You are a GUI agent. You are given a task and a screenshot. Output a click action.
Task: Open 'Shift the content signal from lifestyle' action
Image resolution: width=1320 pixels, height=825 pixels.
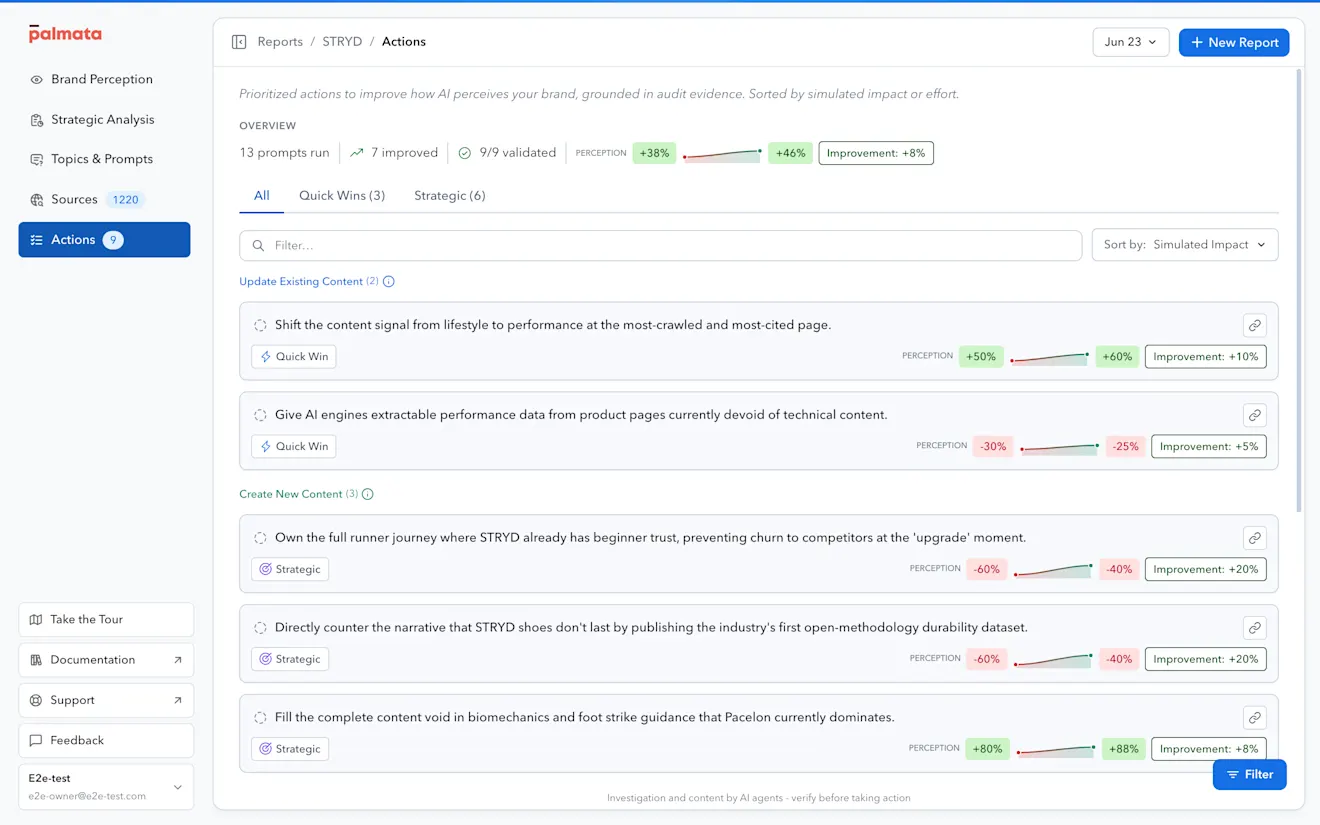[553, 325]
